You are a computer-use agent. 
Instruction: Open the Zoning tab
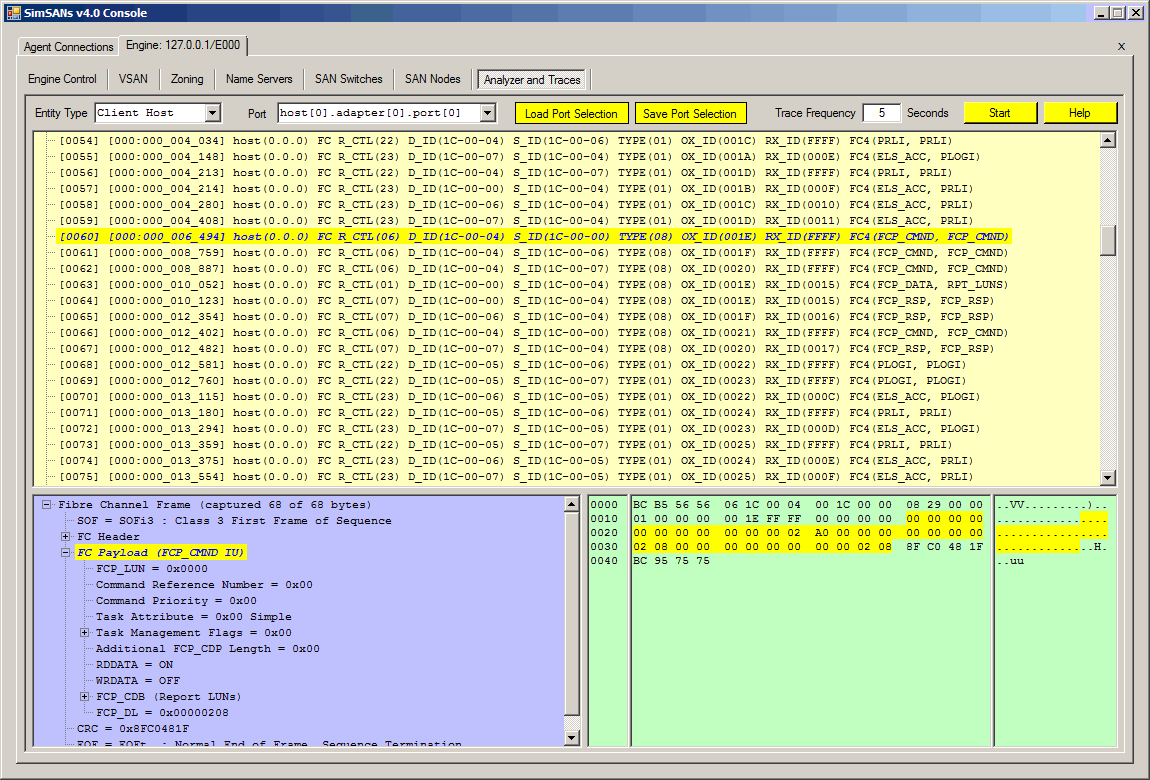point(187,79)
